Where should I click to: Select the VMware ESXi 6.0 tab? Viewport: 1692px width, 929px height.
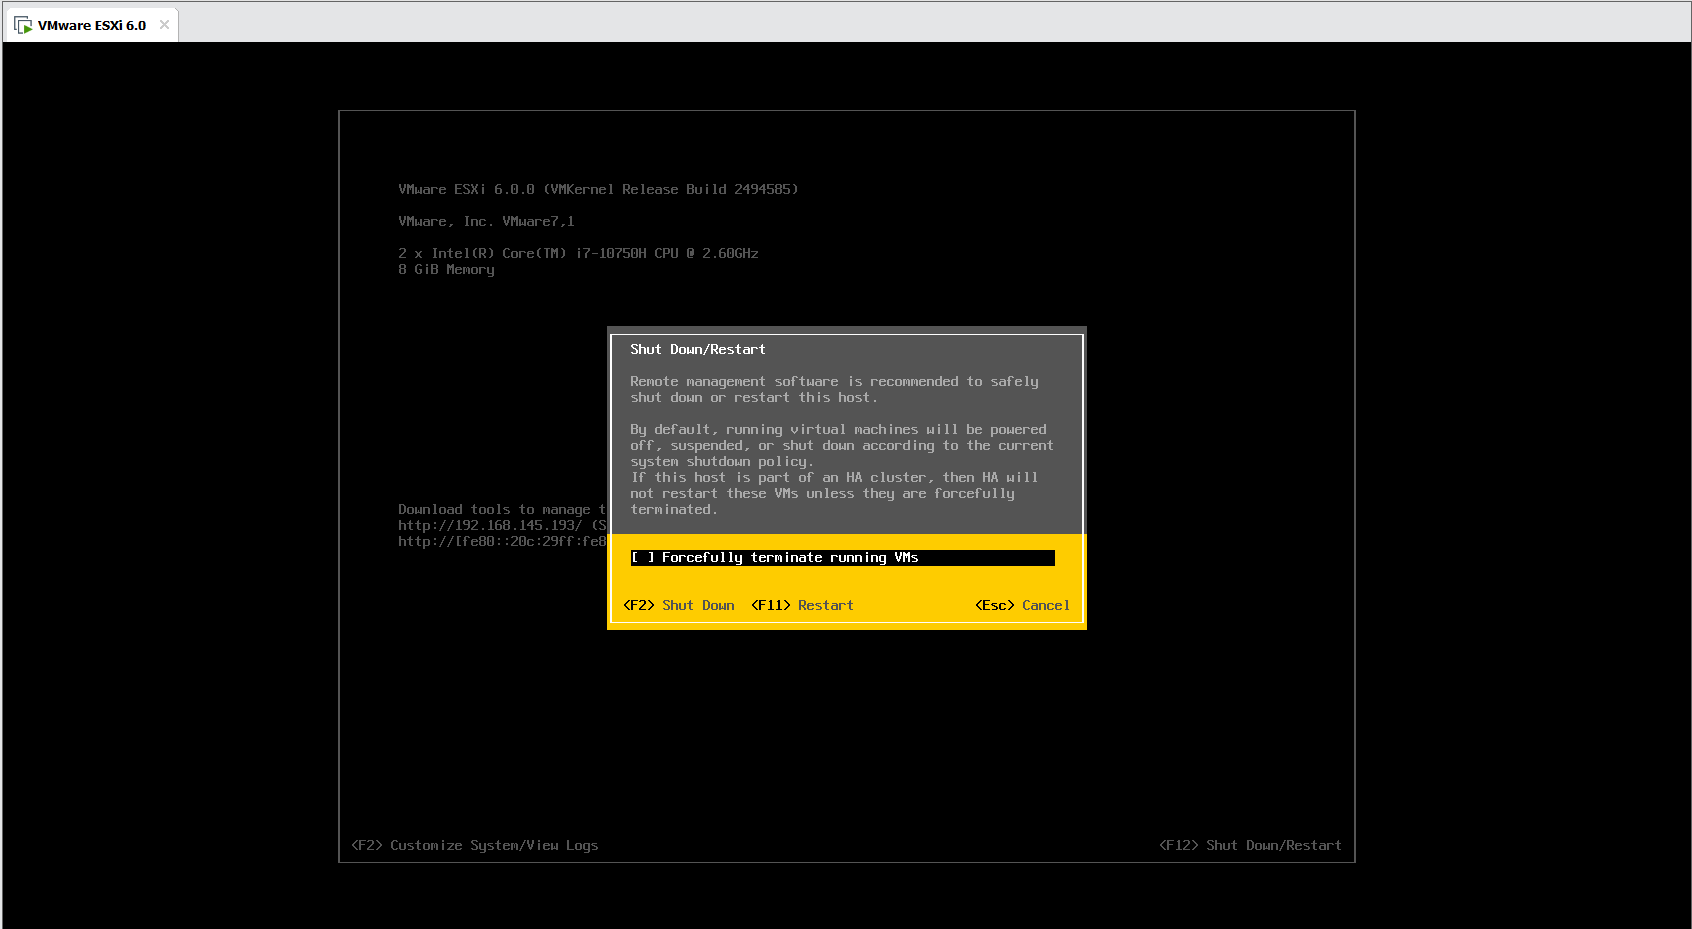pos(91,25)
